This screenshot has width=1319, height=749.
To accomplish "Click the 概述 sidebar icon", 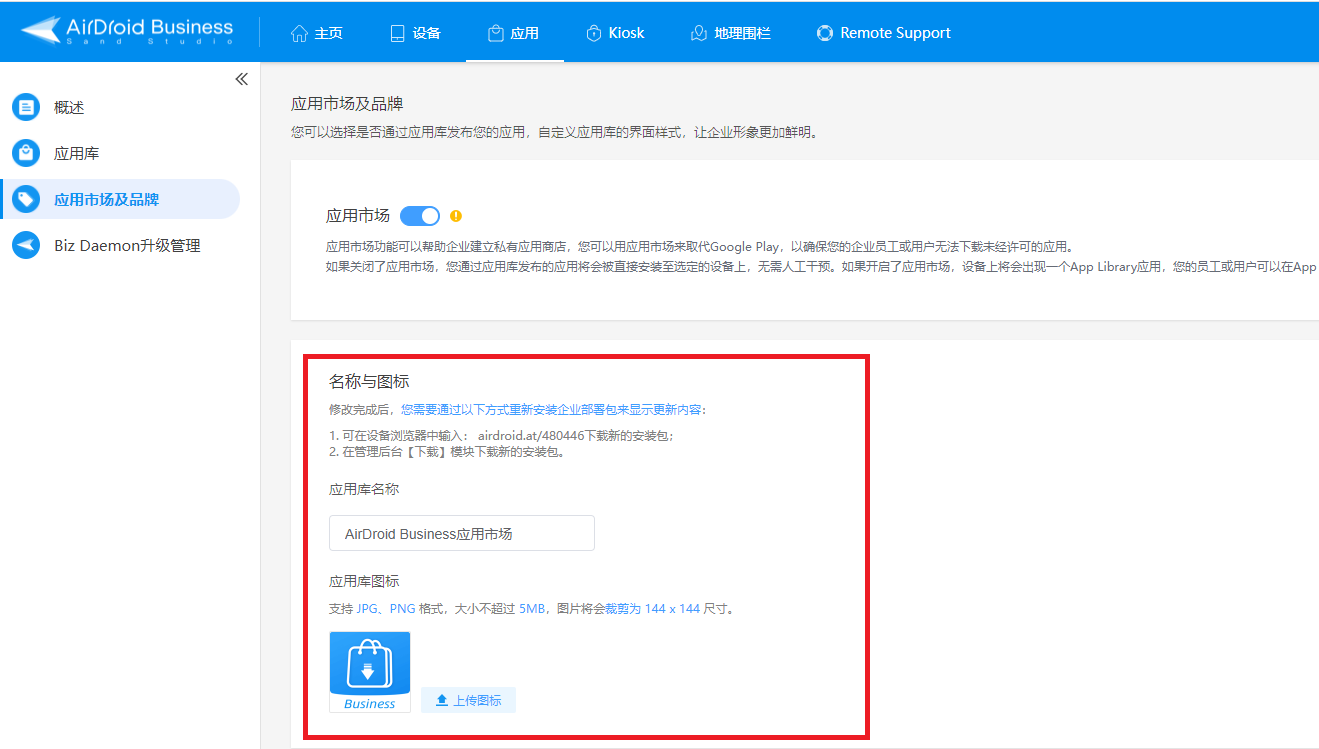I will coord(26,107).
